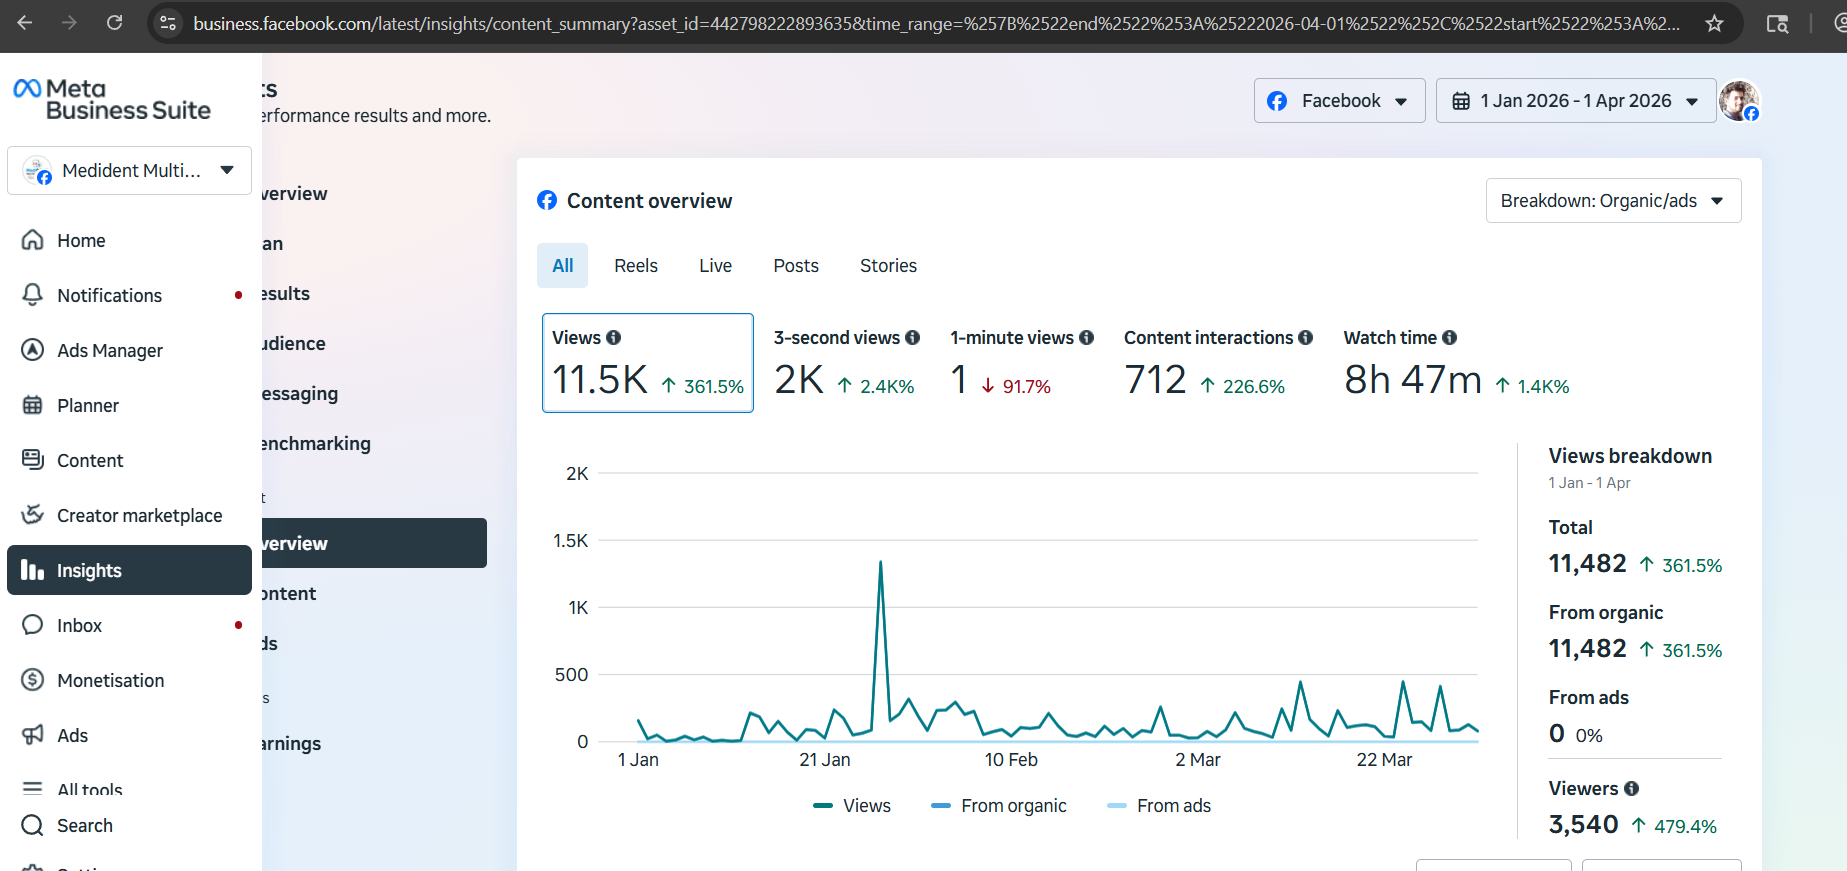1847x871 pixels.
Task: Open the Content section
Action: coord(129,460)
